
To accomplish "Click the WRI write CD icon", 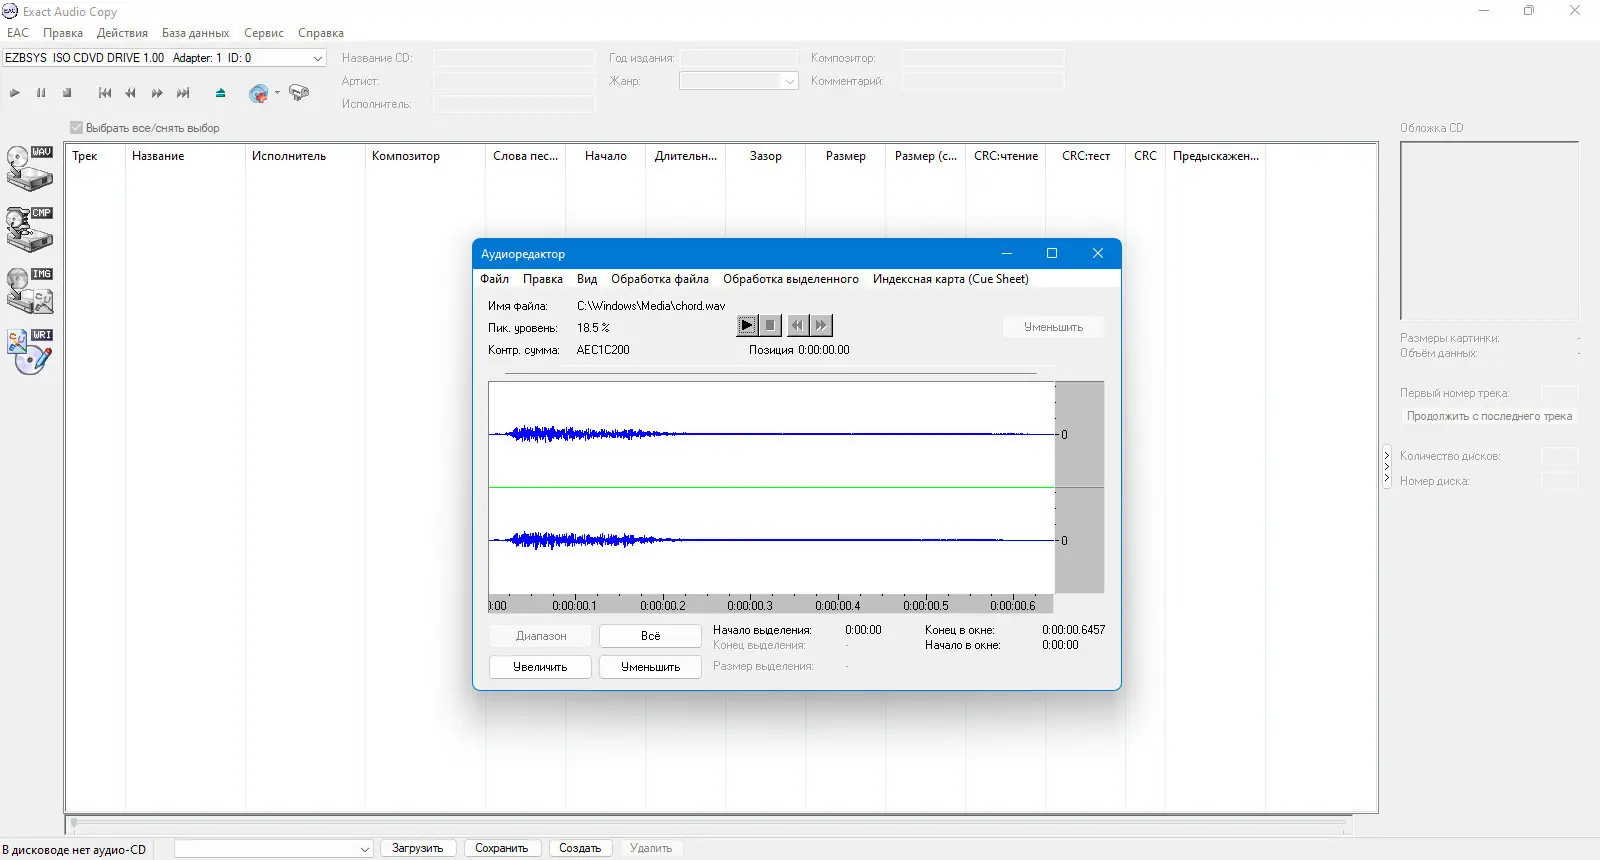I will [30, 352].
